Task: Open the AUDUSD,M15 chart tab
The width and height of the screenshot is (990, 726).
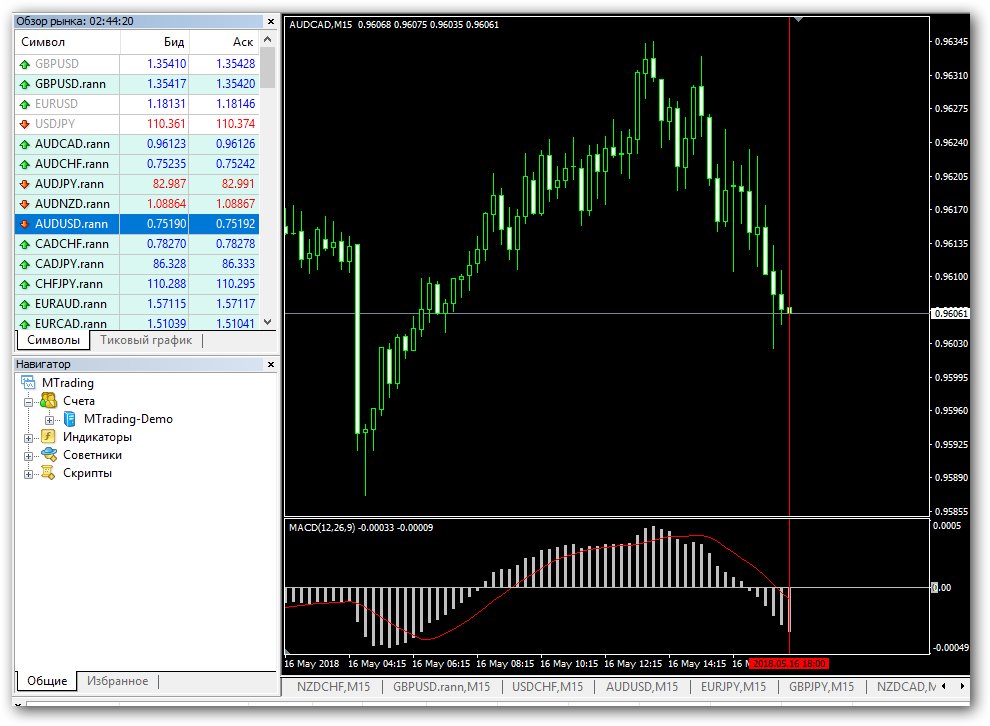Action: pyautogui.click(x=641, y=686)
